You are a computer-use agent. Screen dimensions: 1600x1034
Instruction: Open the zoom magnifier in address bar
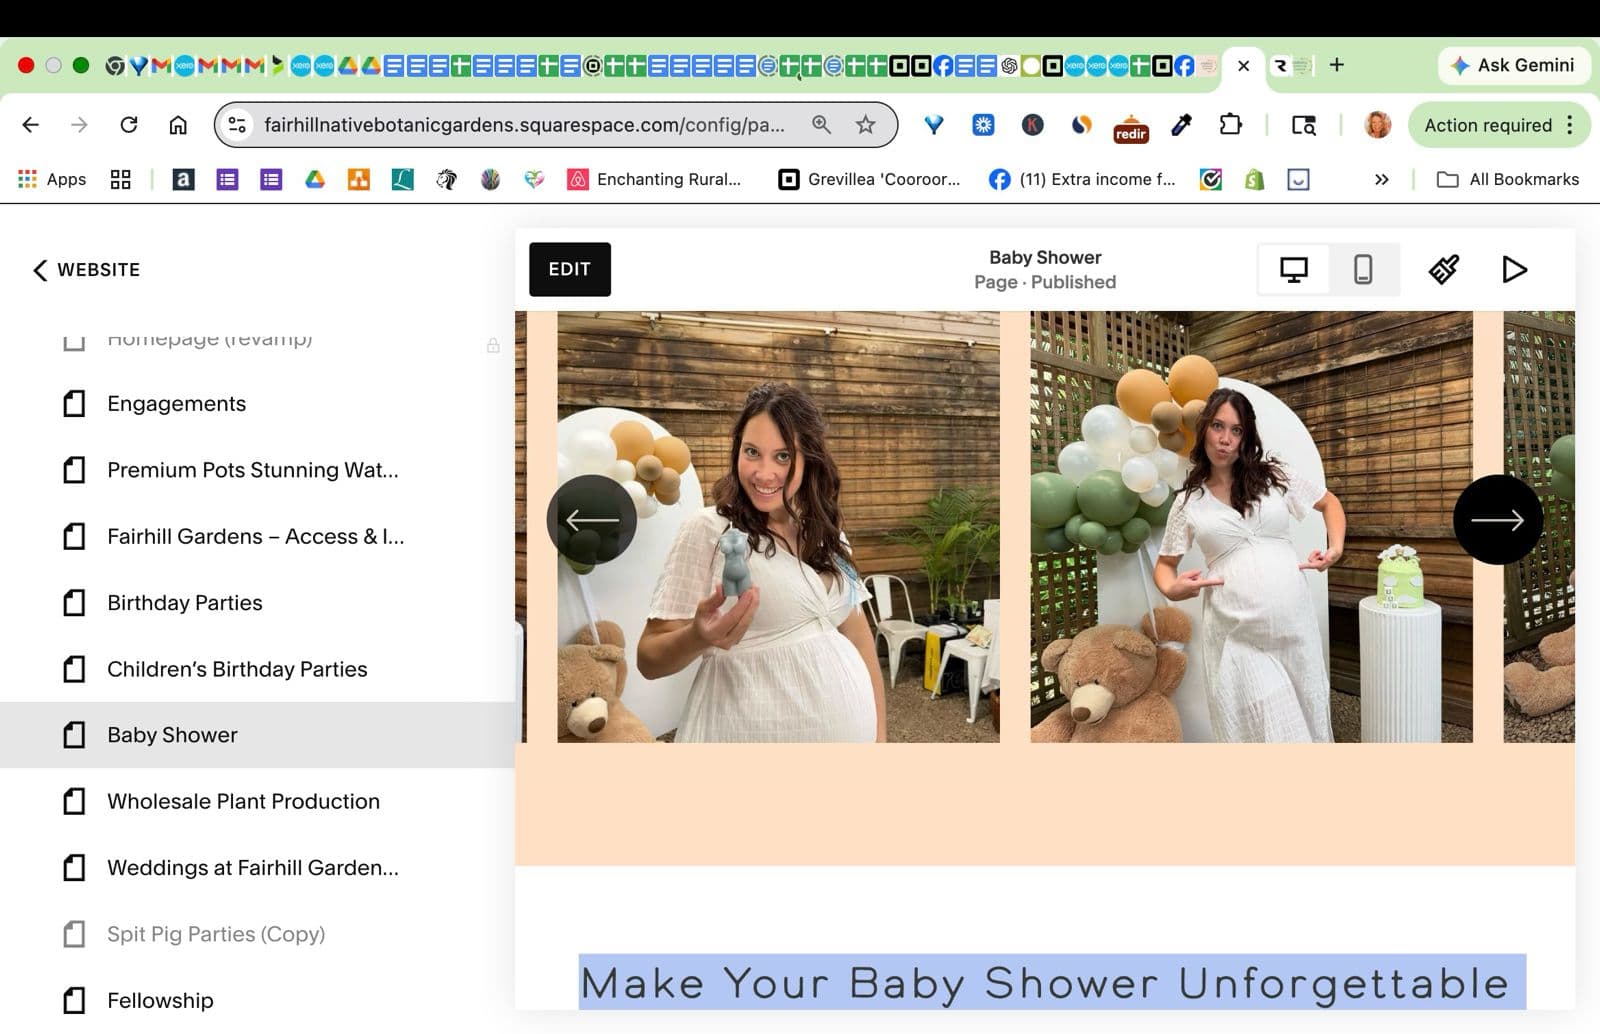[821, 125]
